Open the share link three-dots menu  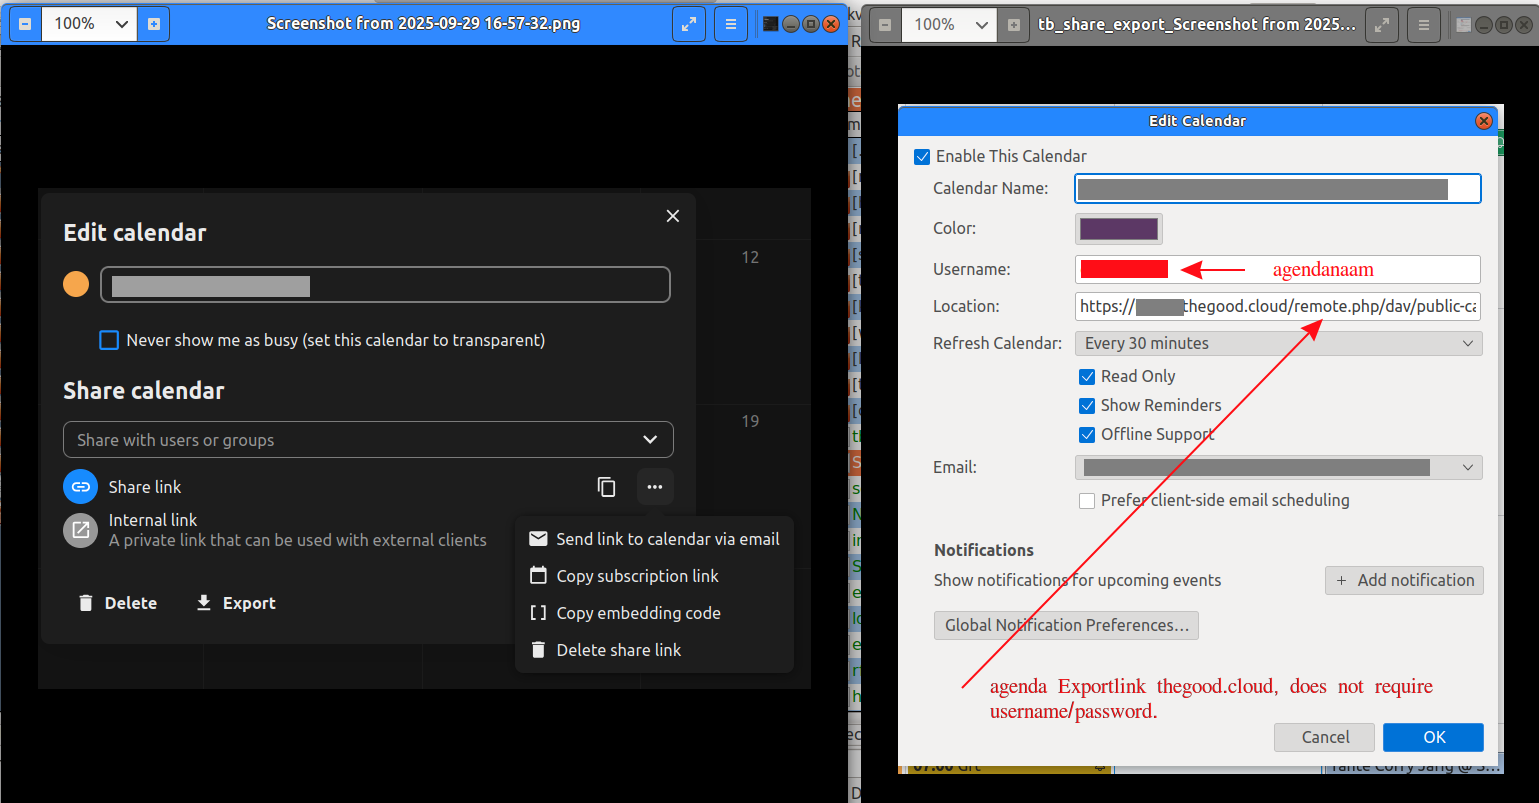[x=654, y=487]
